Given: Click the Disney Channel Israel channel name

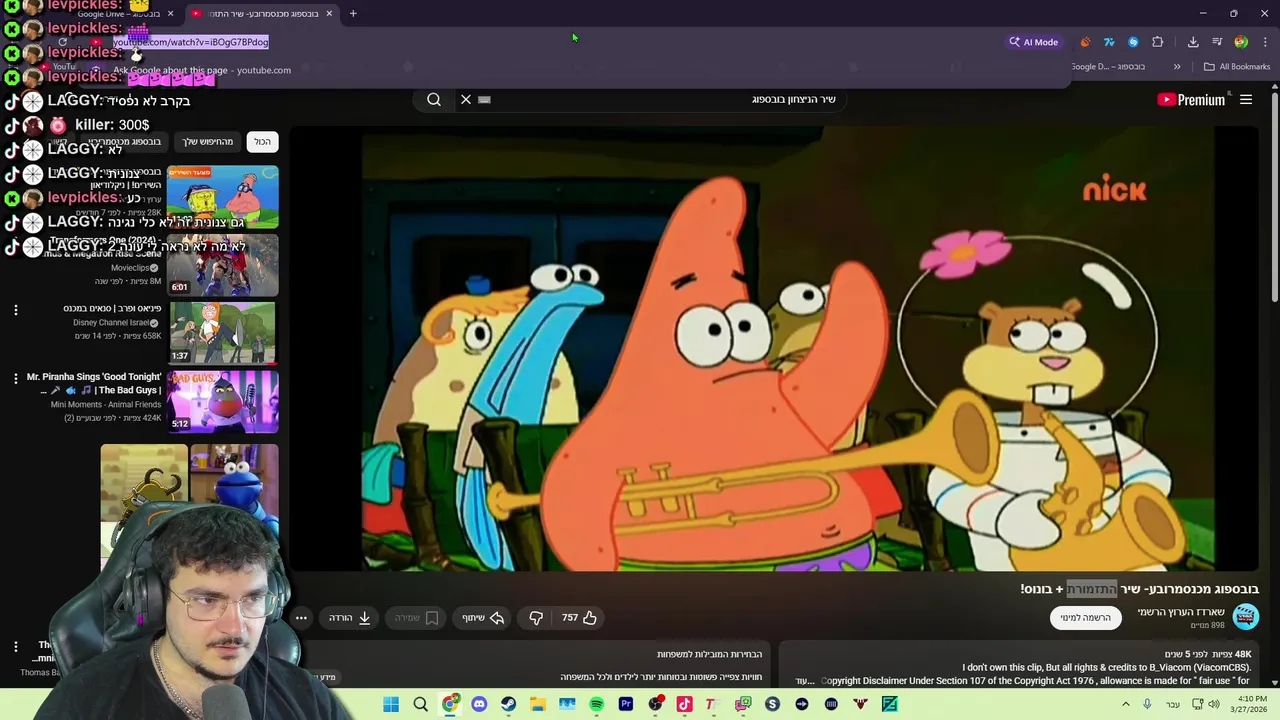Looking at the screenshot, I should pyautogui.click(x=110, y=323).
